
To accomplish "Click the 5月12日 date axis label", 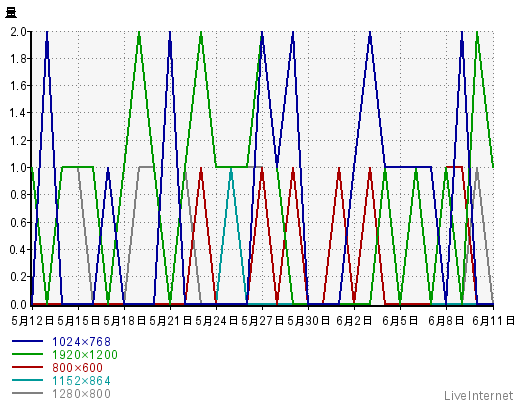I will 33,321.
